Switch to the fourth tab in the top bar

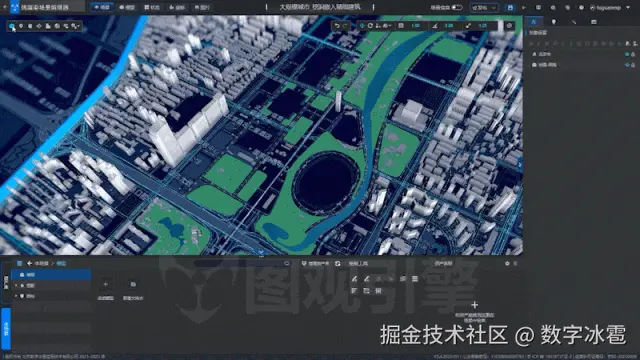click(x=177, y=7)
